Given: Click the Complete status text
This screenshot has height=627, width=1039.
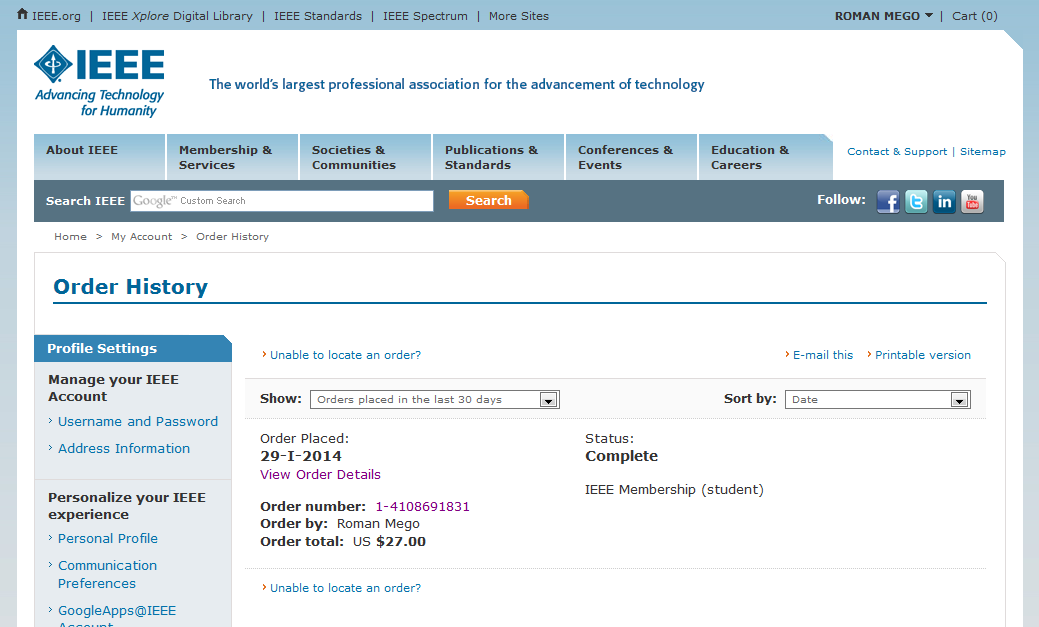Looking at the screenshot, I should 622,456.
